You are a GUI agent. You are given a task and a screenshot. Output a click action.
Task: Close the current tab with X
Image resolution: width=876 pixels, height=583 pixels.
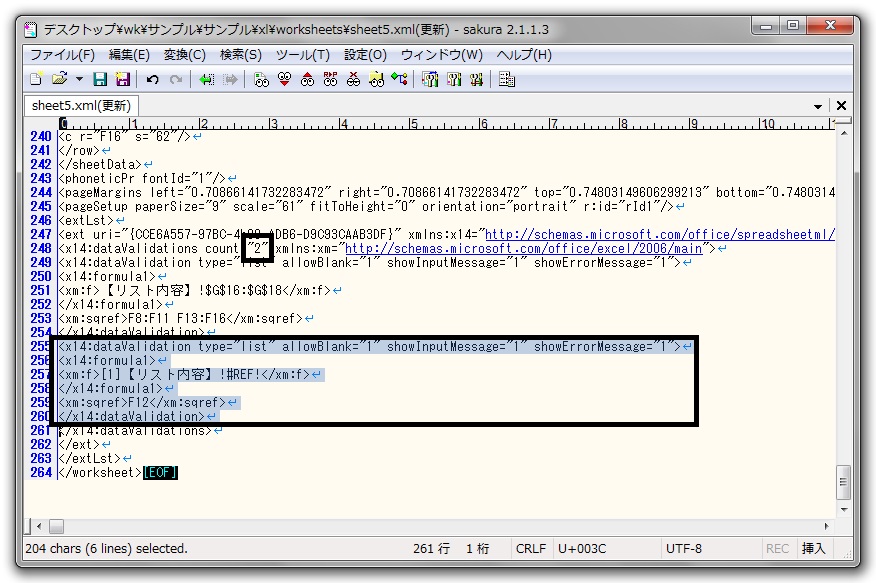(x=841, y=105)
